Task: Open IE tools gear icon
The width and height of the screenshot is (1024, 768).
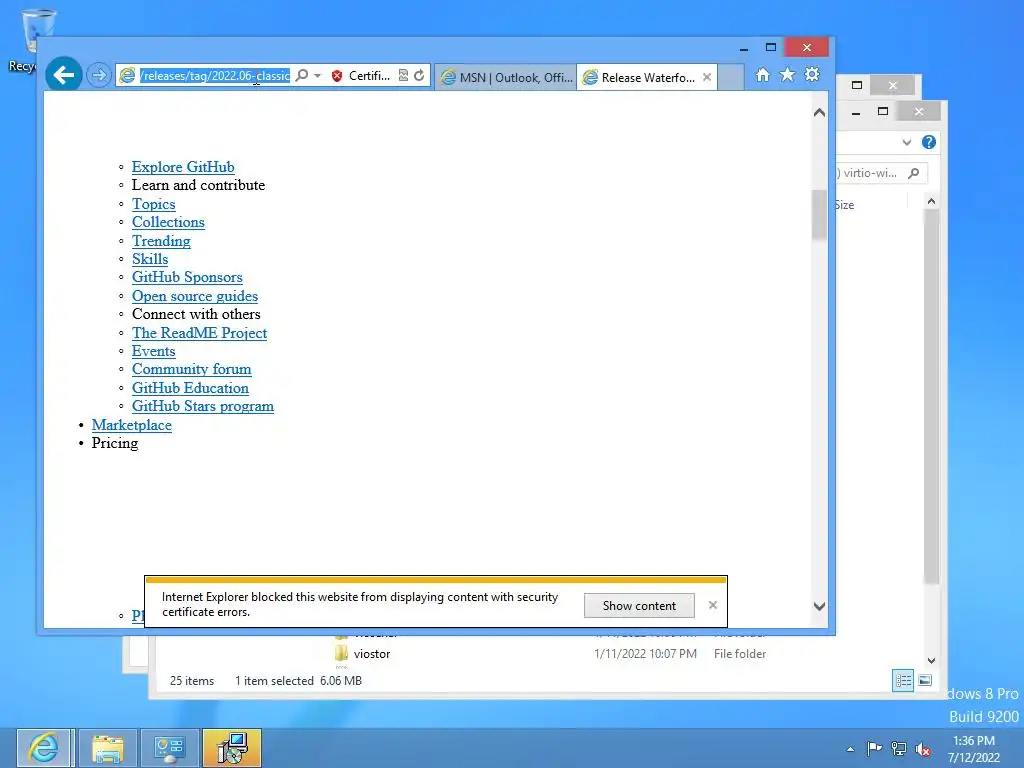Action: [812, 75]
